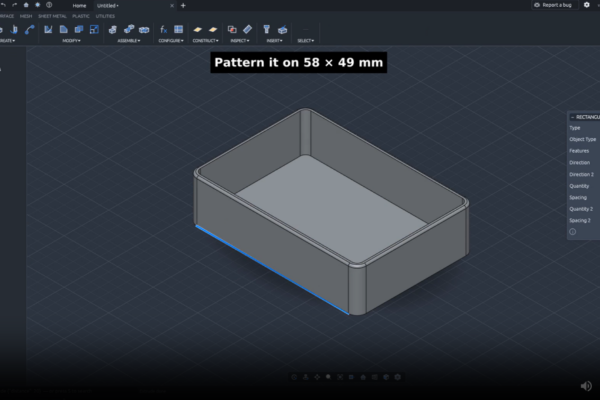Click the Interference icon in Inspect

[232, 29]
